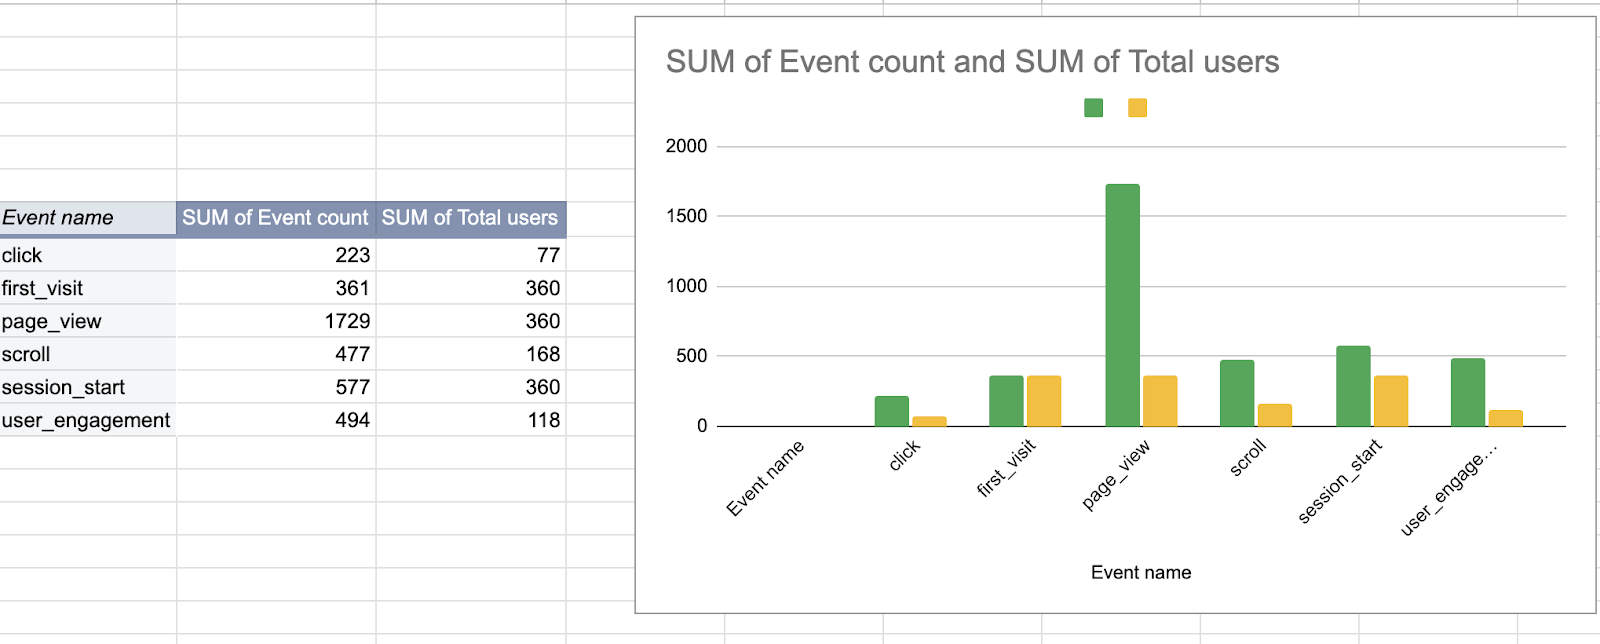Select the 'Event name' pivot header cell
1600x644 pixels.
click(88, 218)
